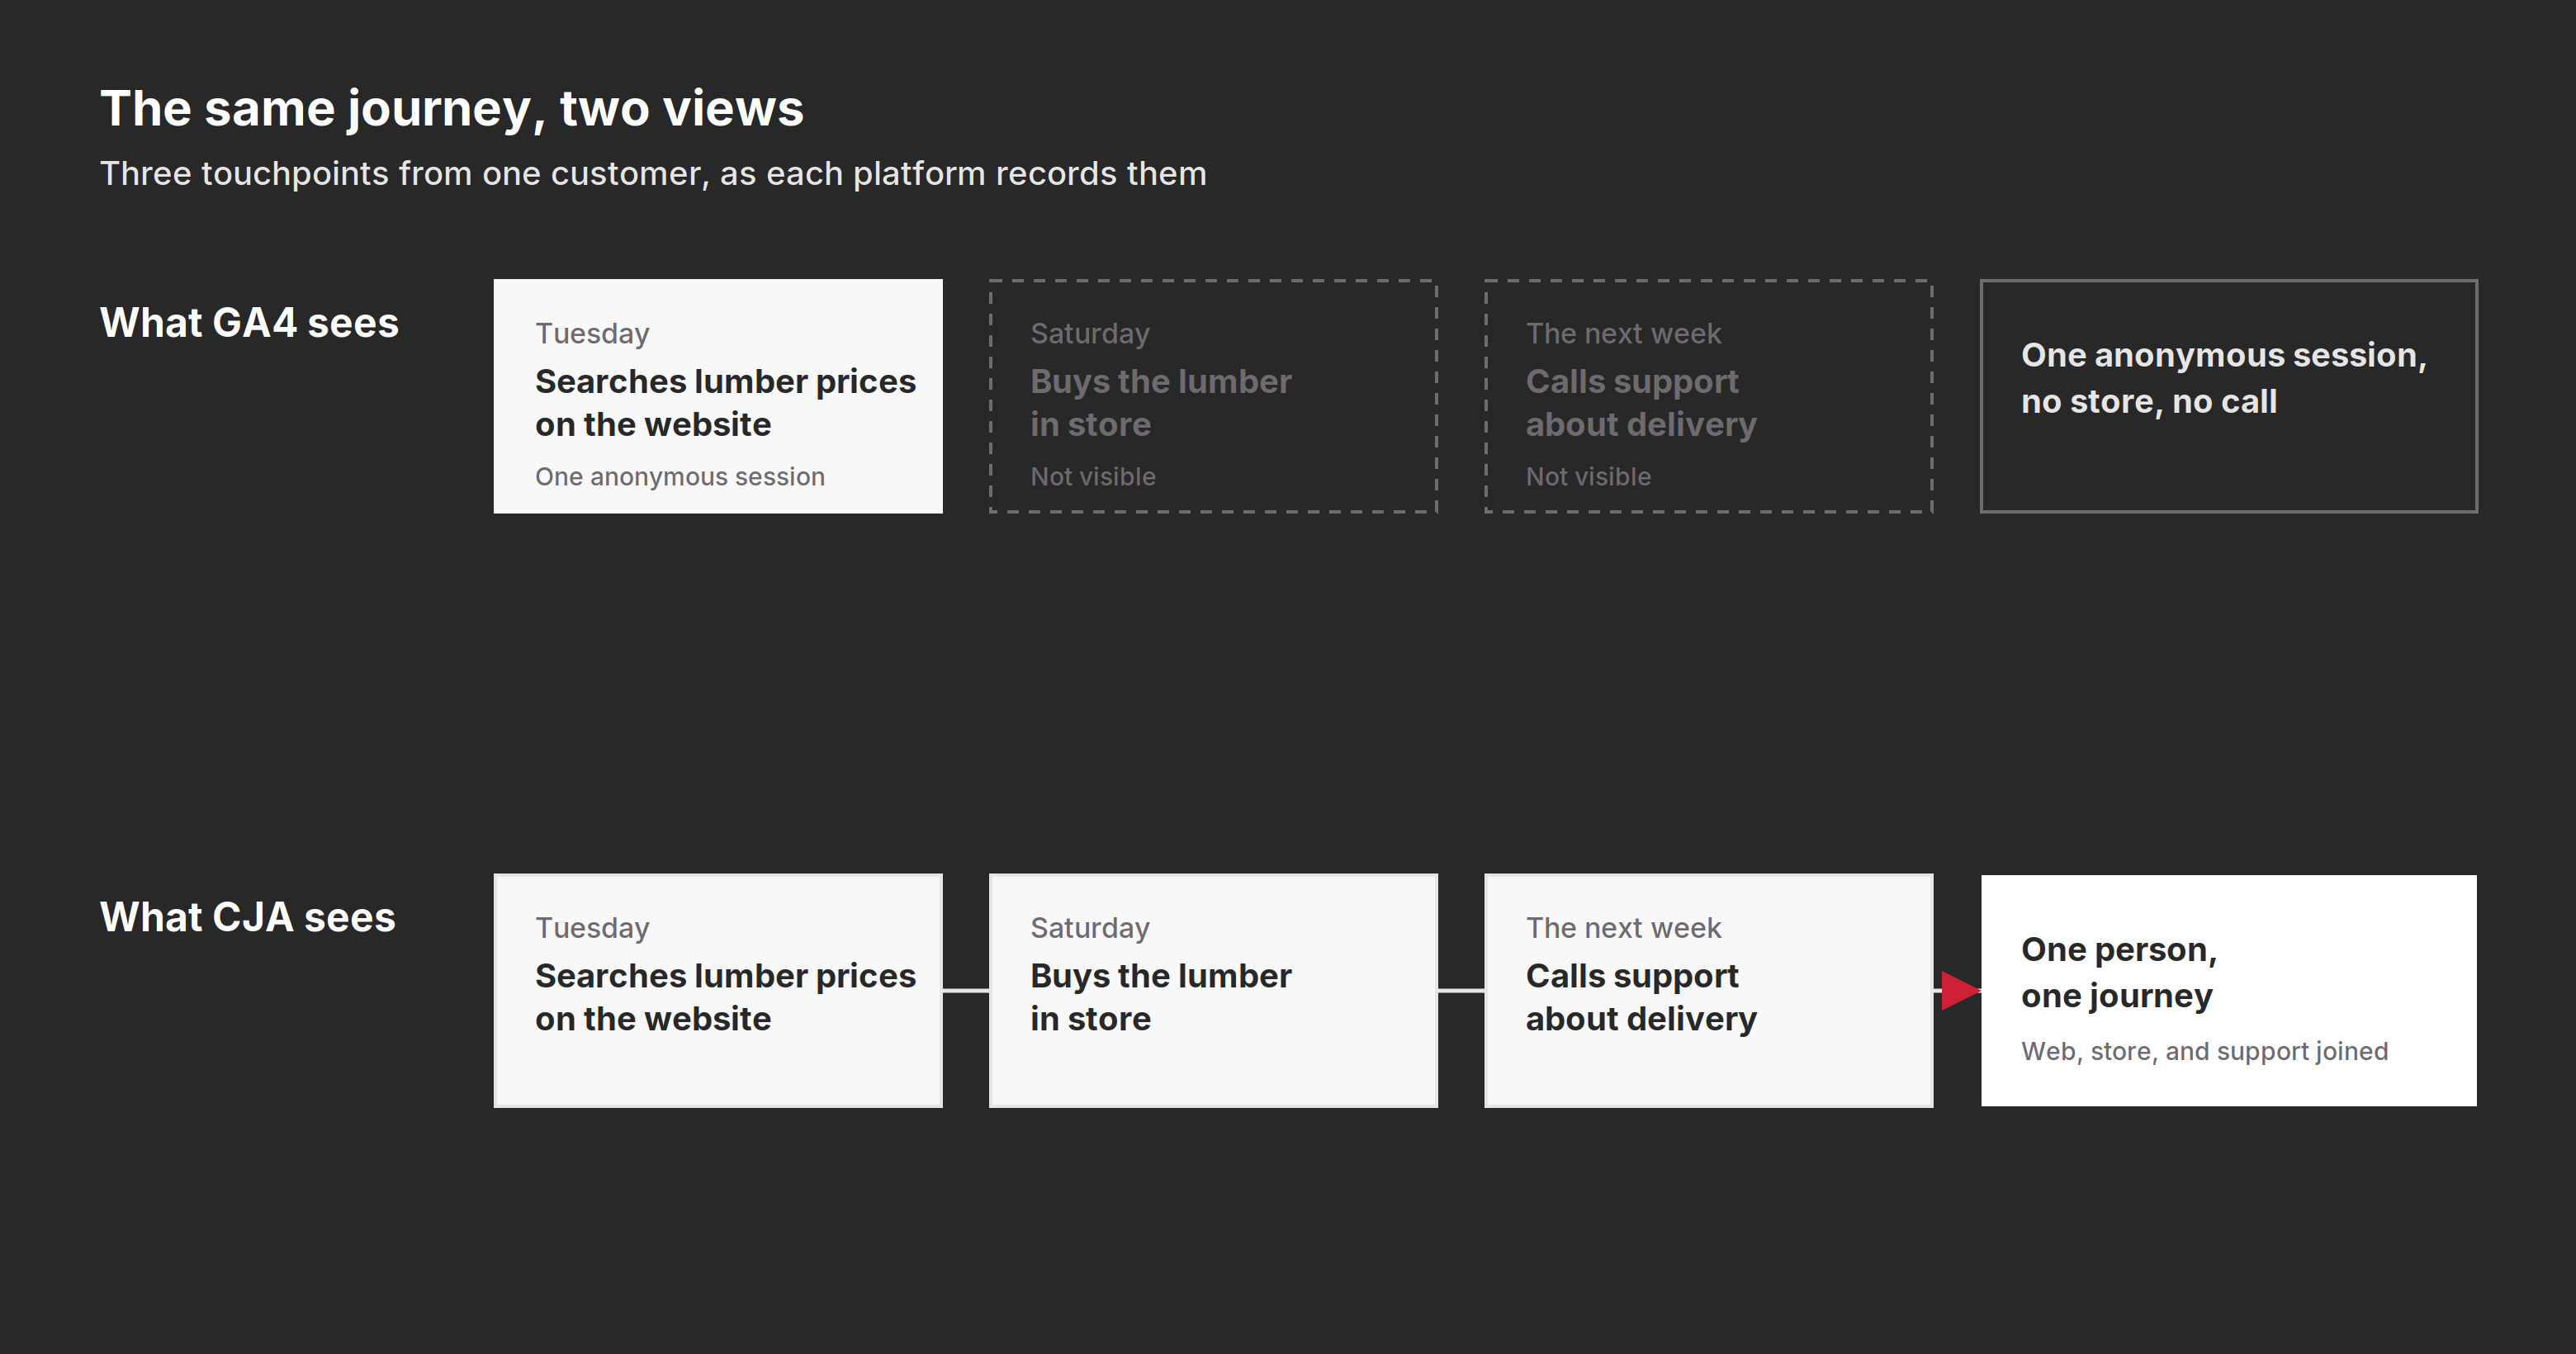Select the dashed Saturday 'Buys the lumber' card
2576x1354 pixels.
point(1213,396)
